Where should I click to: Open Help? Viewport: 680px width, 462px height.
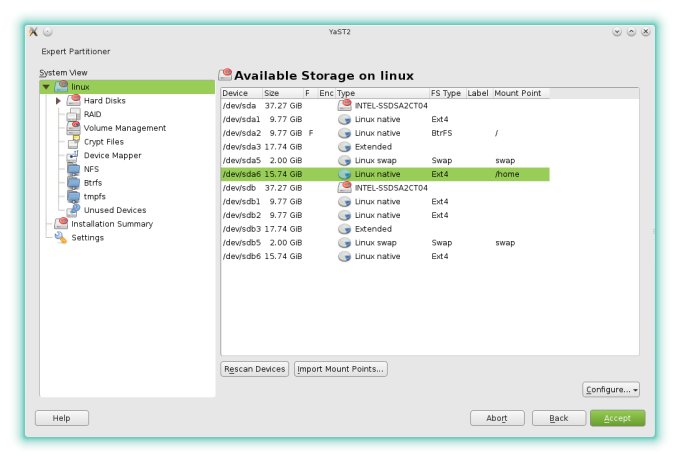(x=62, y=418)
